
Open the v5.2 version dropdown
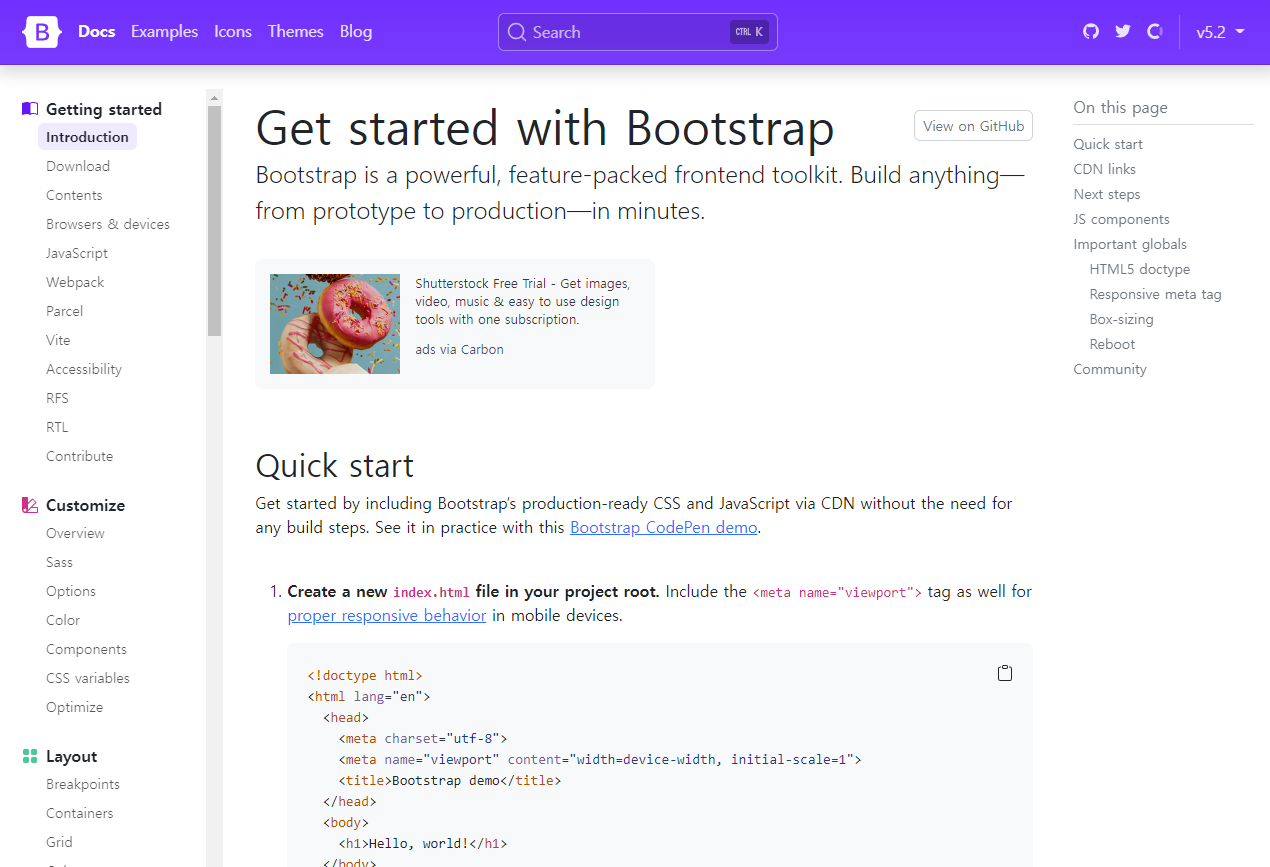coord(1220,32)
